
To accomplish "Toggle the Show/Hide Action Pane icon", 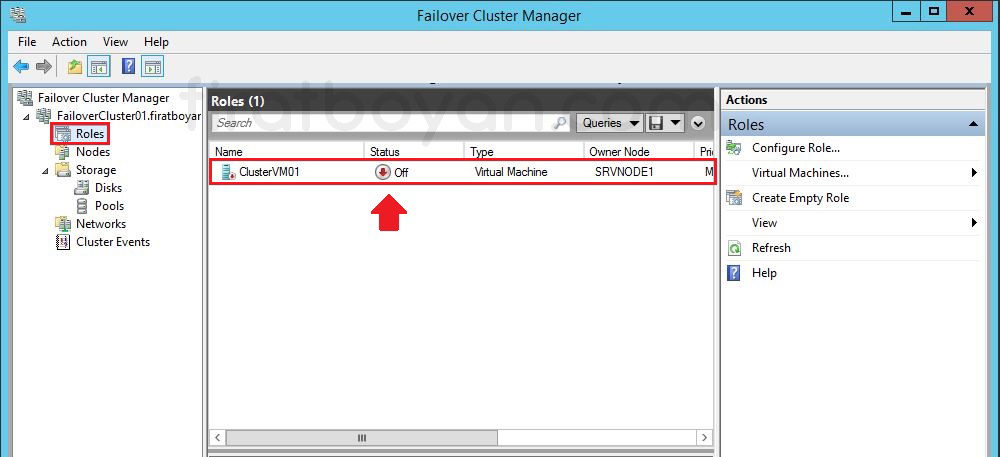I will (x=153, y=66).
